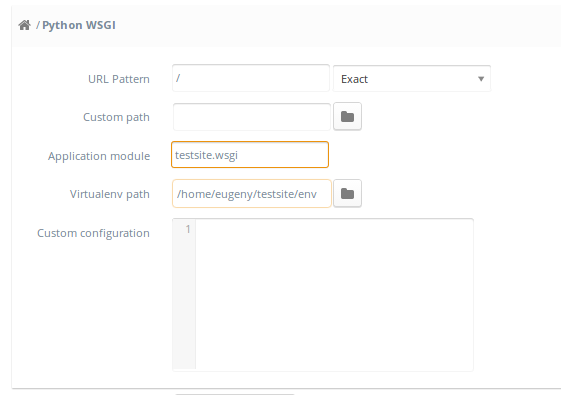
Task: Open the Exact match type dropdown
Action: pyautogui.click(x=412, y=79)
